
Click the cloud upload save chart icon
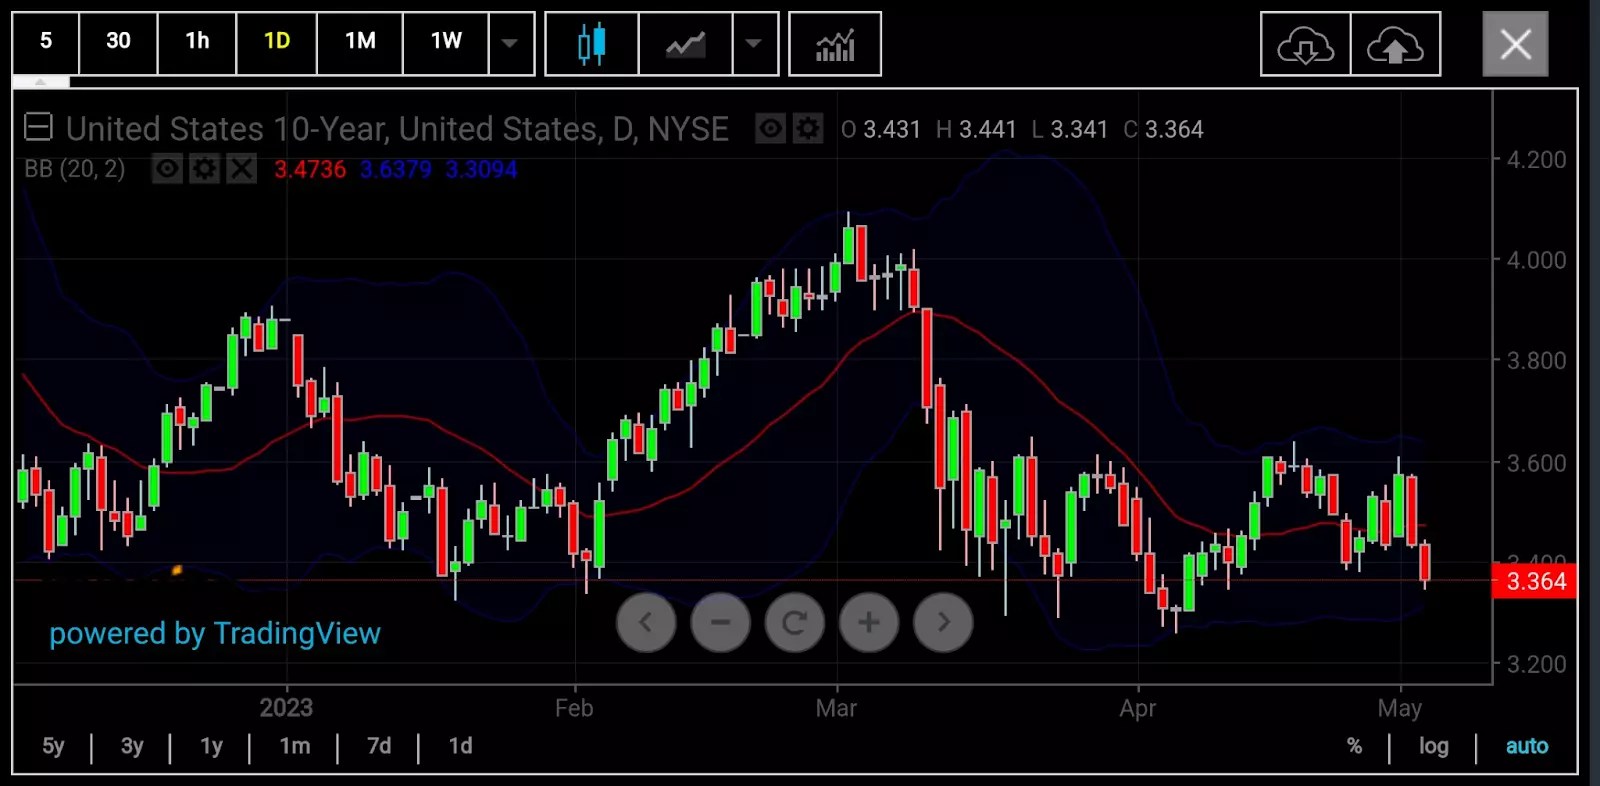point(1396,44)
